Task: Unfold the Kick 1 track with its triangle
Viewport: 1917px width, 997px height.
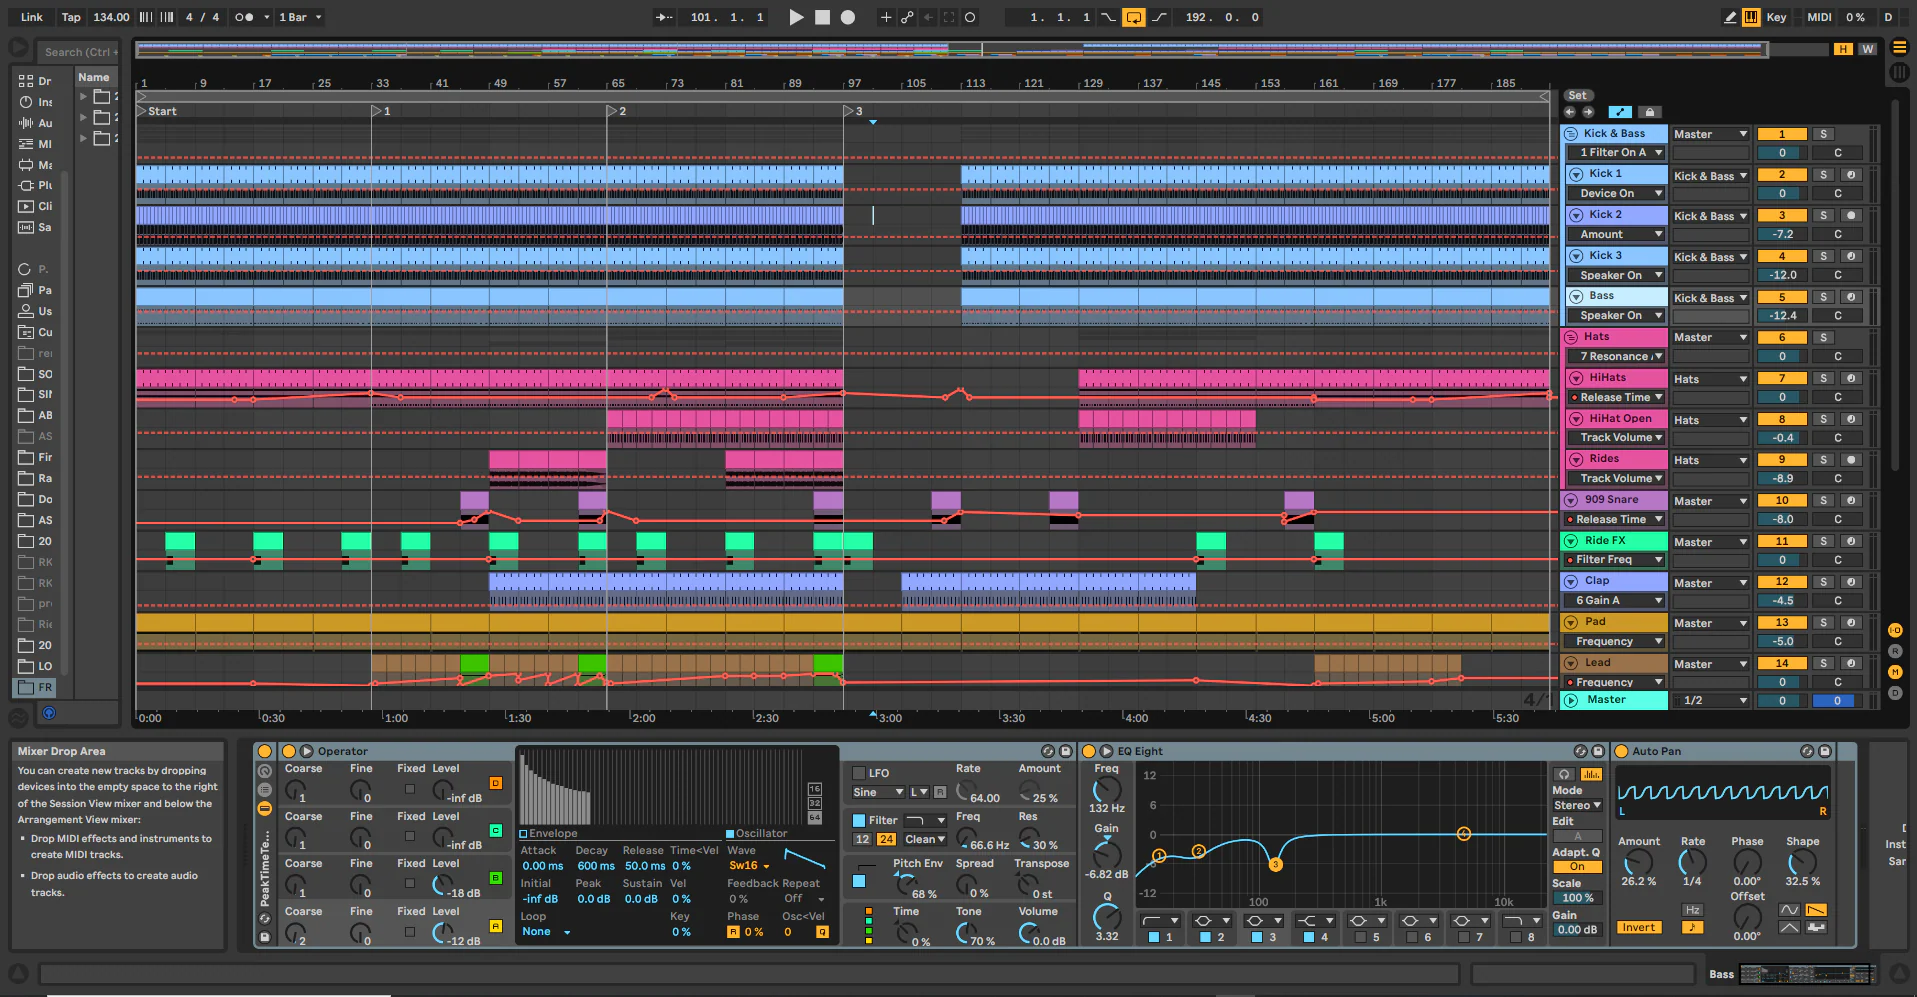Action: coord(1576,175)
